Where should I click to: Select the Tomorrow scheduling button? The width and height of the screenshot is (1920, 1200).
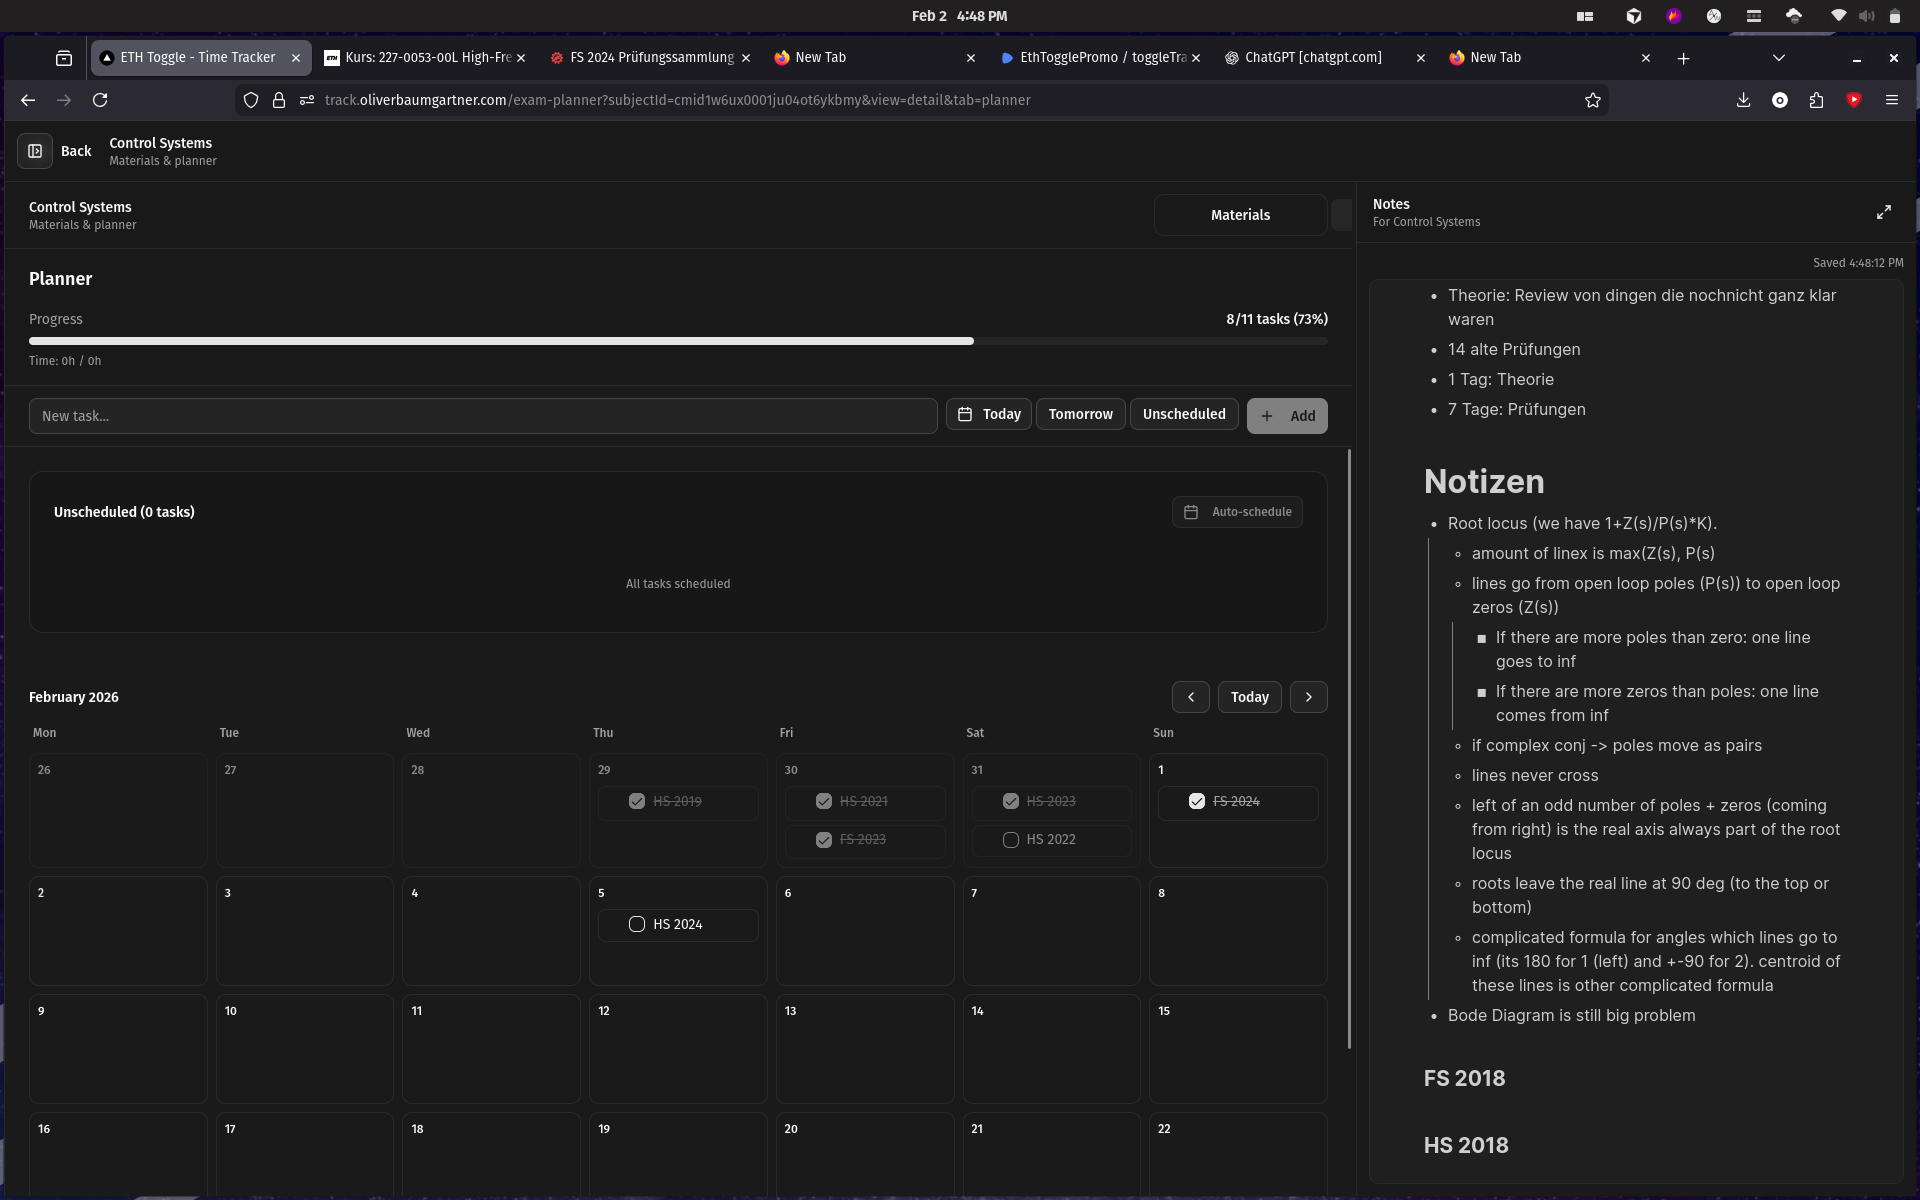1080,414
